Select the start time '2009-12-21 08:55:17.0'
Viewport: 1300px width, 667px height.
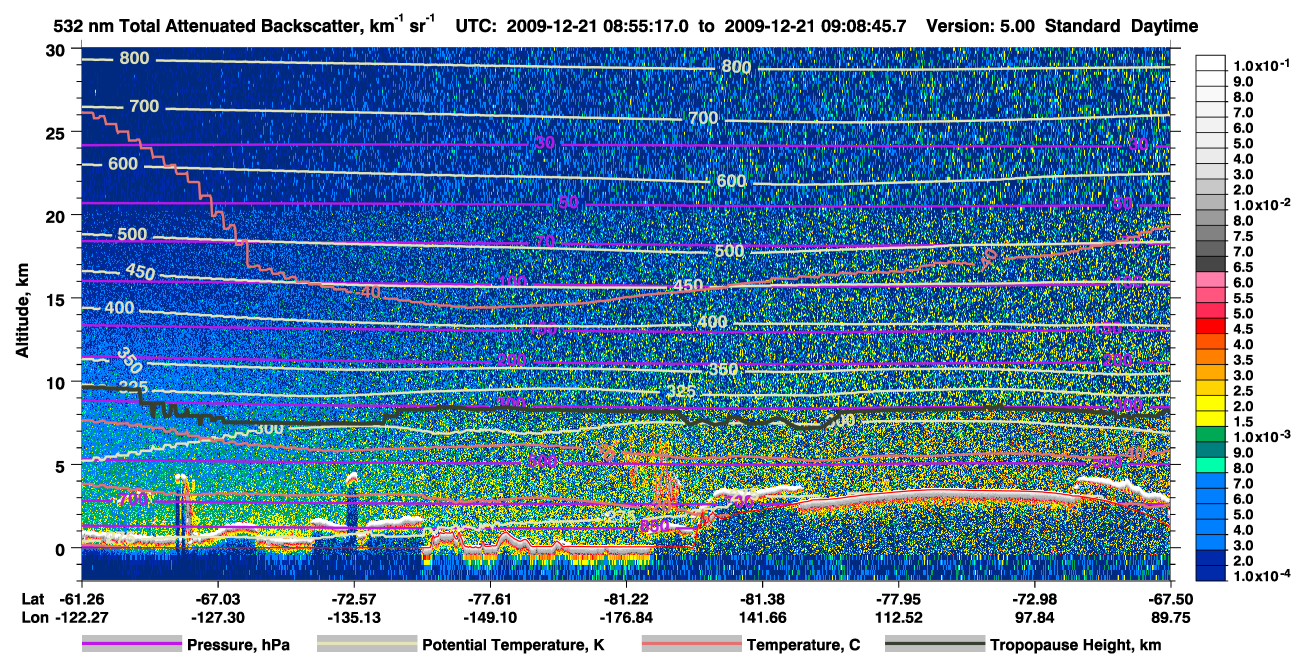(597, 25)
